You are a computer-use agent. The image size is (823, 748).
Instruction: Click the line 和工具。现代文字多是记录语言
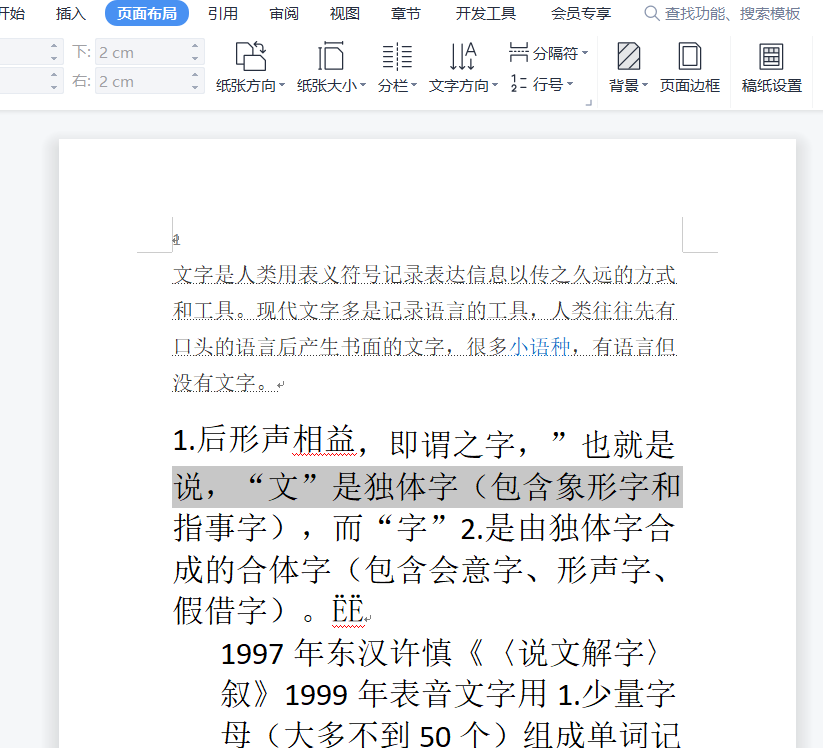coord(424,311)
